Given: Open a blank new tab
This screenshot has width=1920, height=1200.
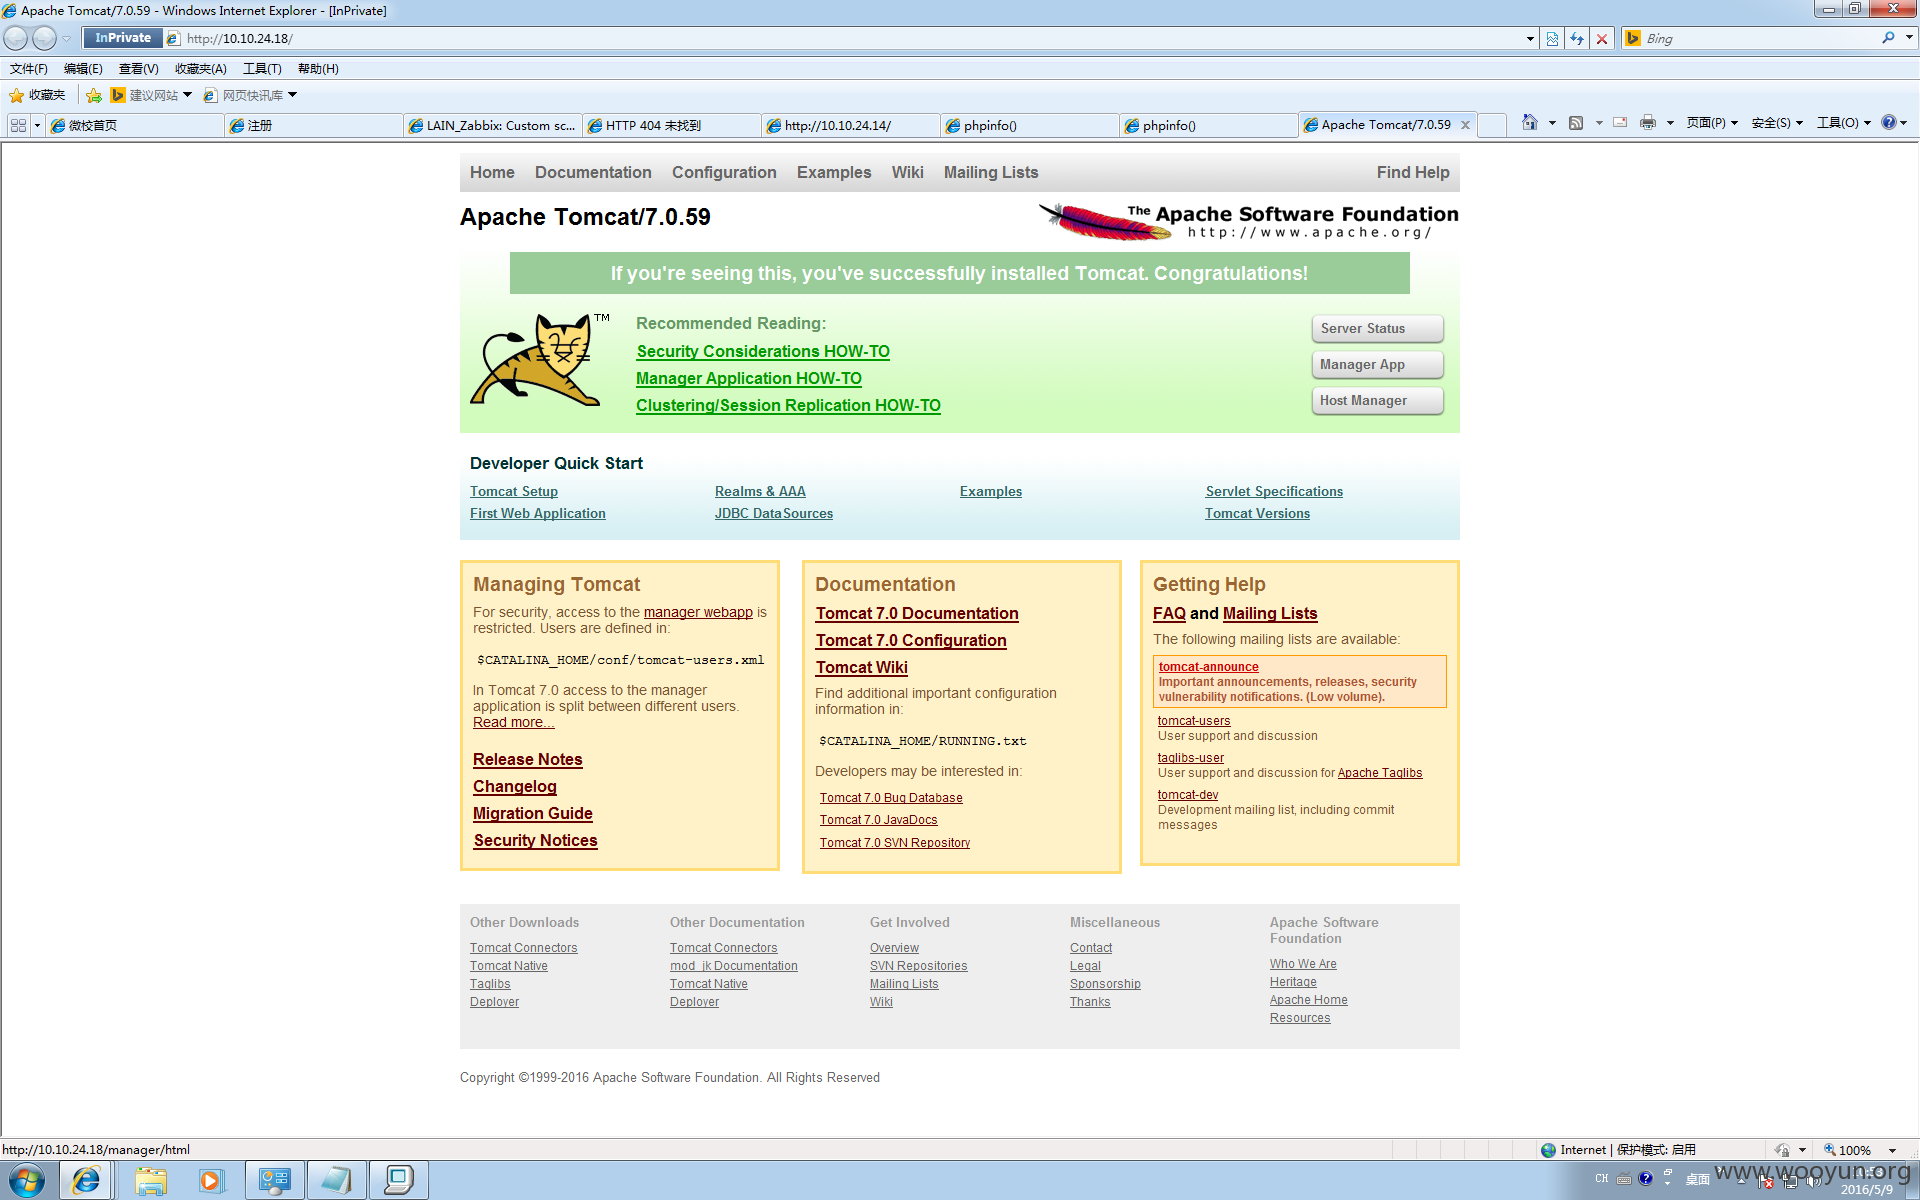Looking at the screenshot, I should (x=1491, y=125).
